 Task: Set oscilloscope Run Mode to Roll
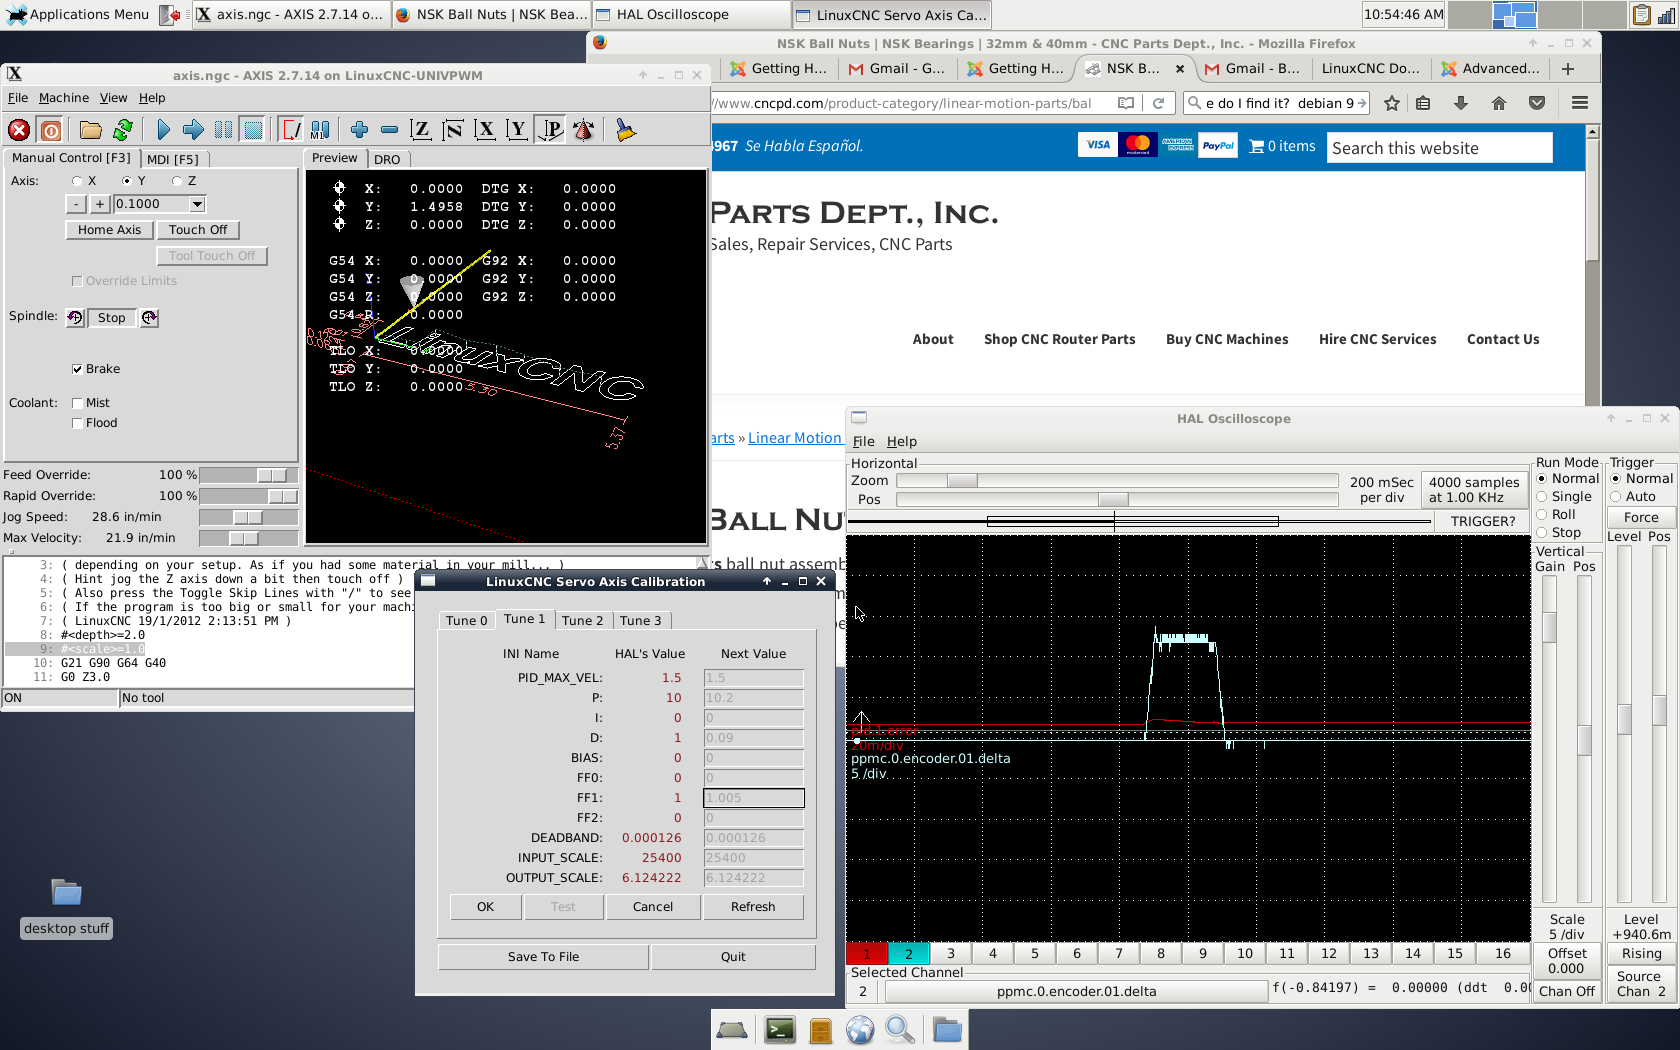[x=1542, y=515]
